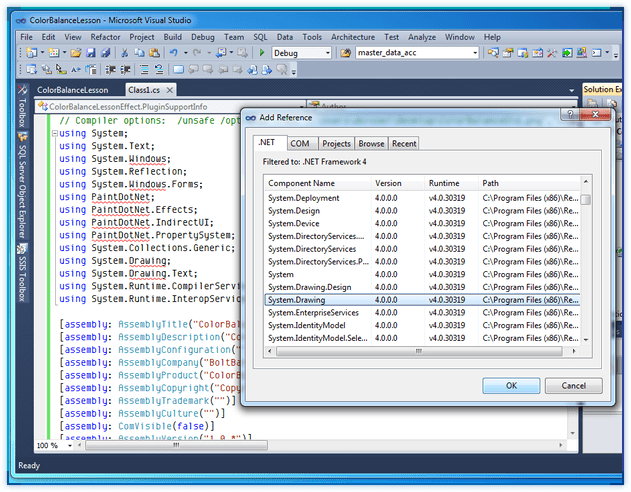
Task: Open the document tabs overflow dropdown arrow
Action: pyautogui.click(x=571, y=91)
